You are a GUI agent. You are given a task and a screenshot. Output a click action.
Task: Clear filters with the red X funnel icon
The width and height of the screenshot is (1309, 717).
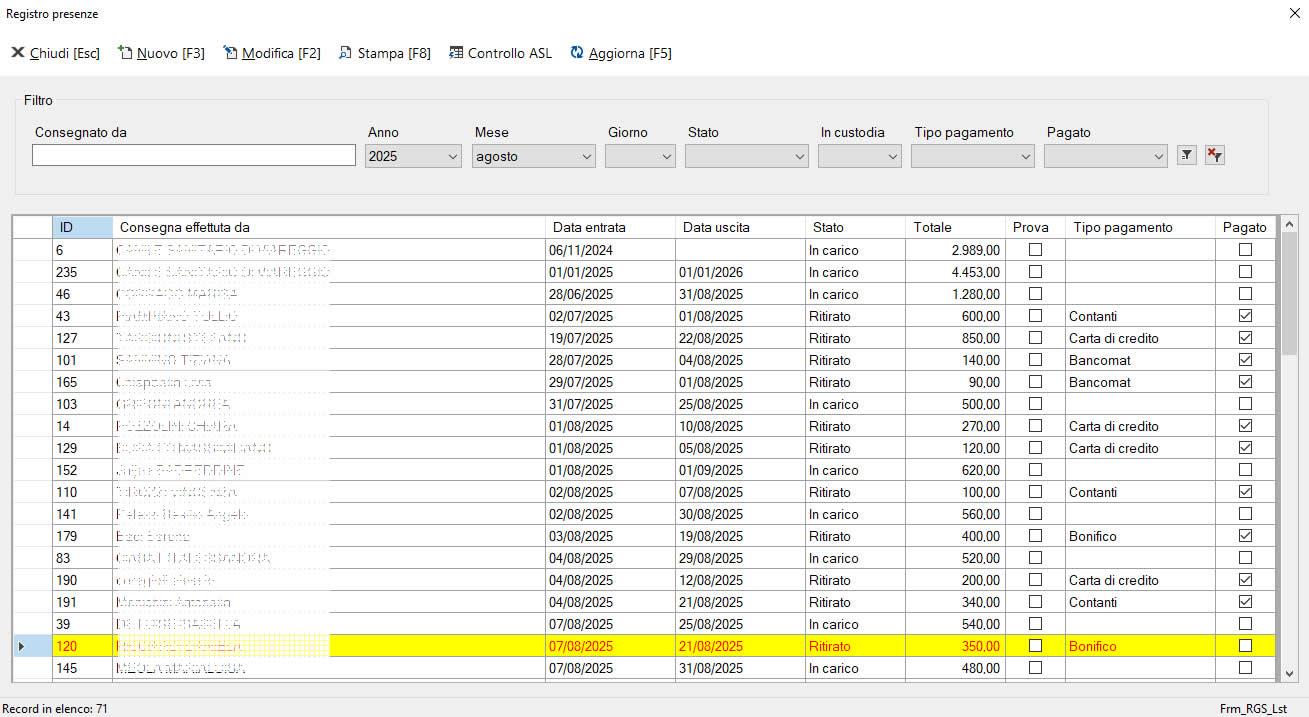(1214, 155)
